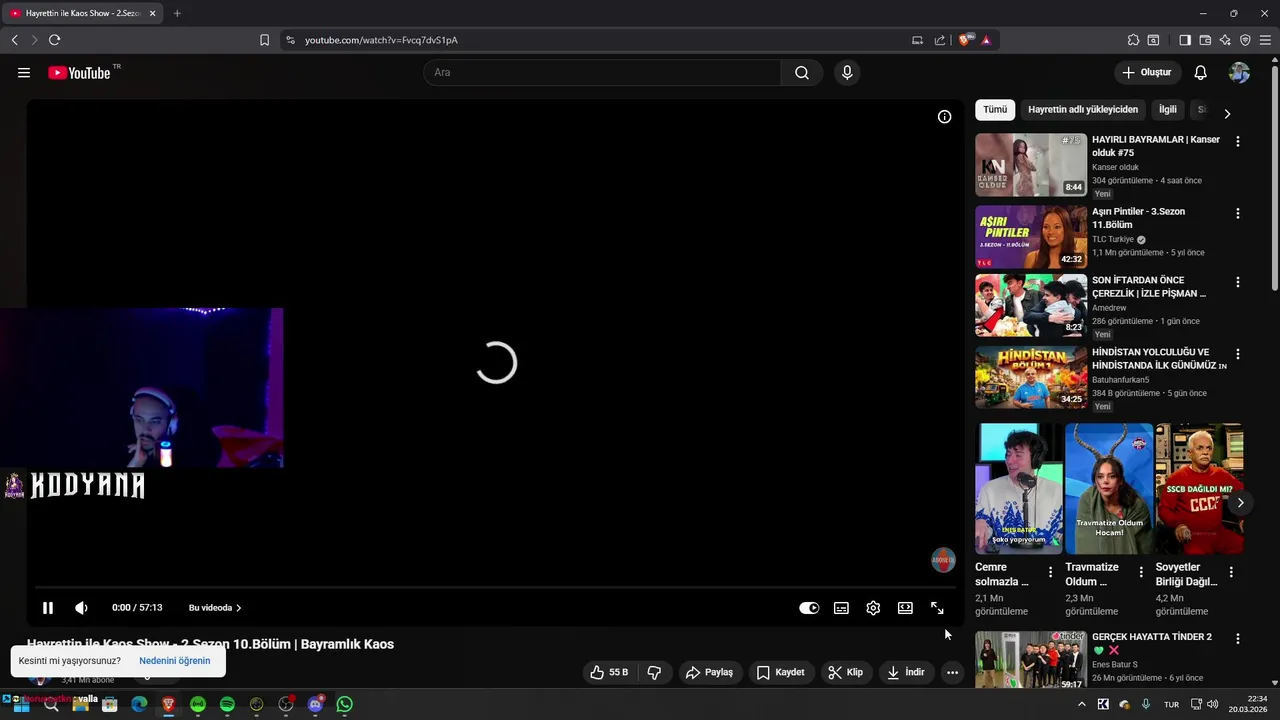This screenshot has height=720, width=1280.
Task: Select the İlgili filter chip
Action: [x=1168, y=110]
